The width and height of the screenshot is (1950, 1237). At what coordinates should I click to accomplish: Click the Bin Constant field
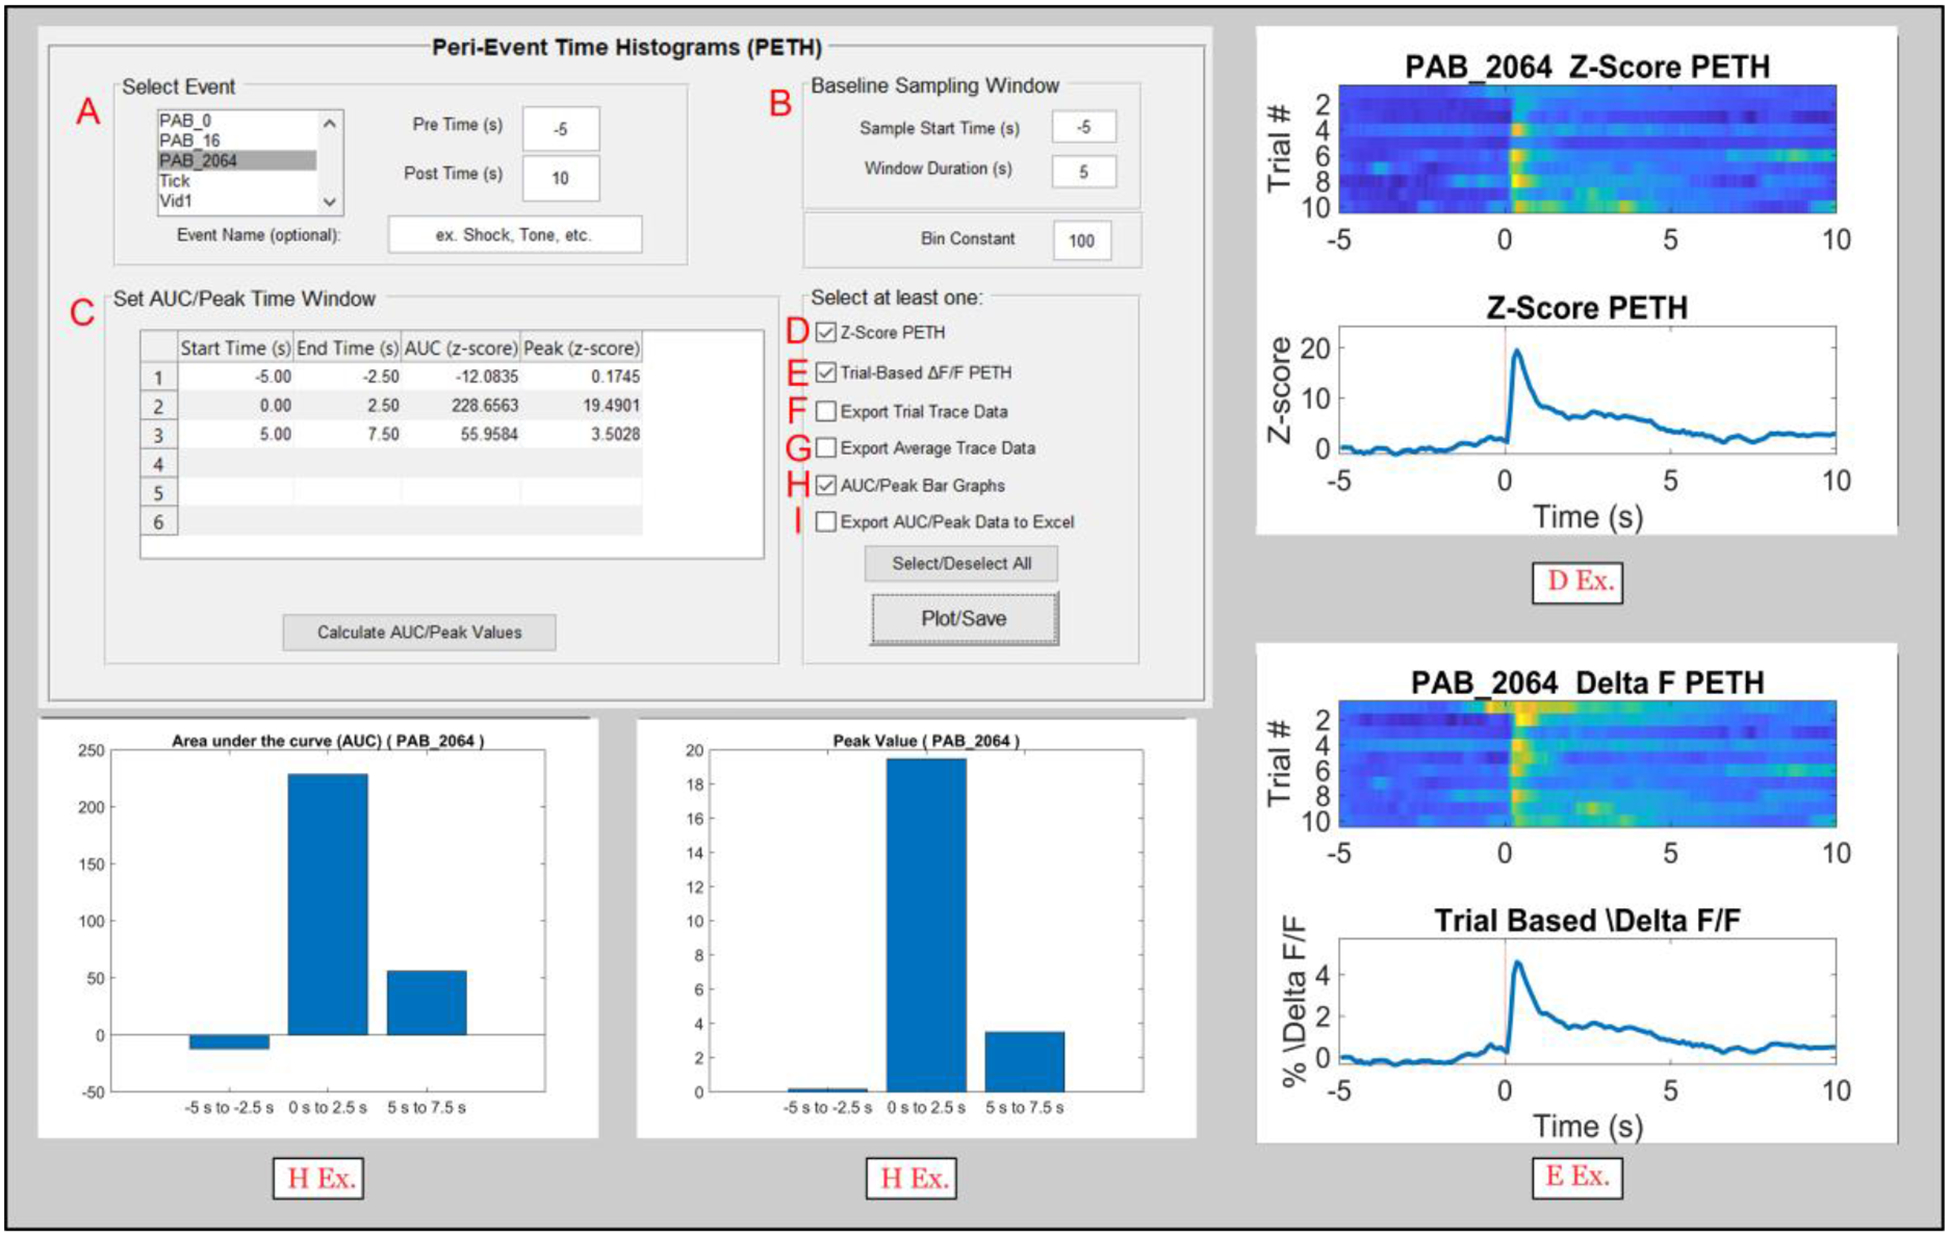click(x=1082, y=240)
